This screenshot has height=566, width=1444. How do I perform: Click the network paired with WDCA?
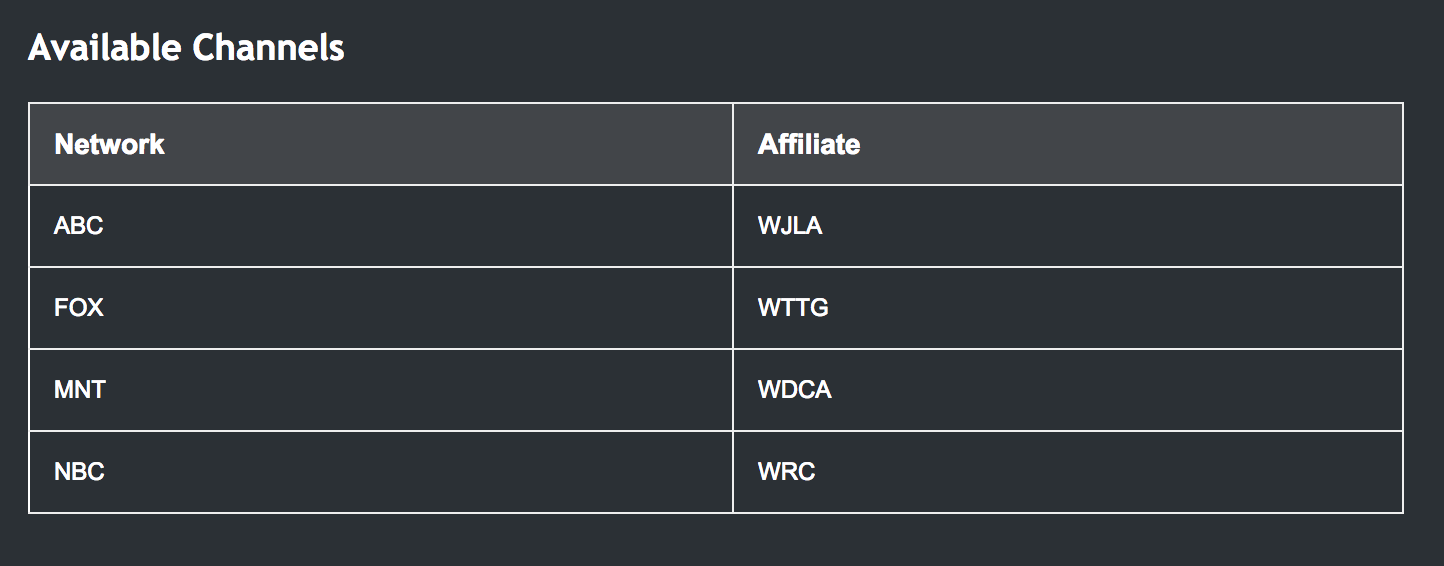tap(80, 390)
